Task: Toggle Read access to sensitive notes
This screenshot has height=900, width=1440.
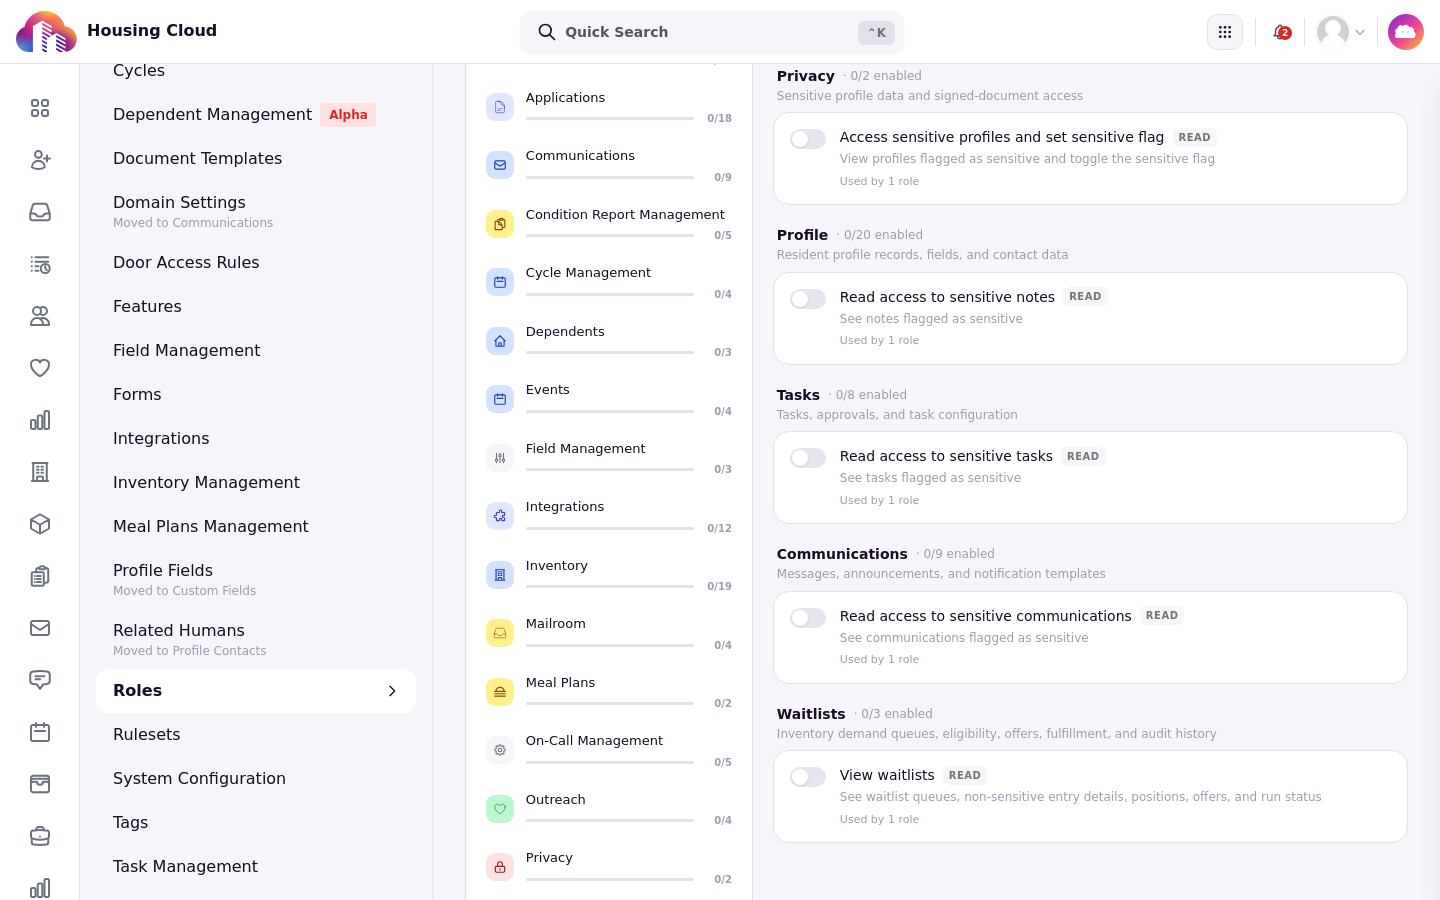Action: click(x=808, y=299)
